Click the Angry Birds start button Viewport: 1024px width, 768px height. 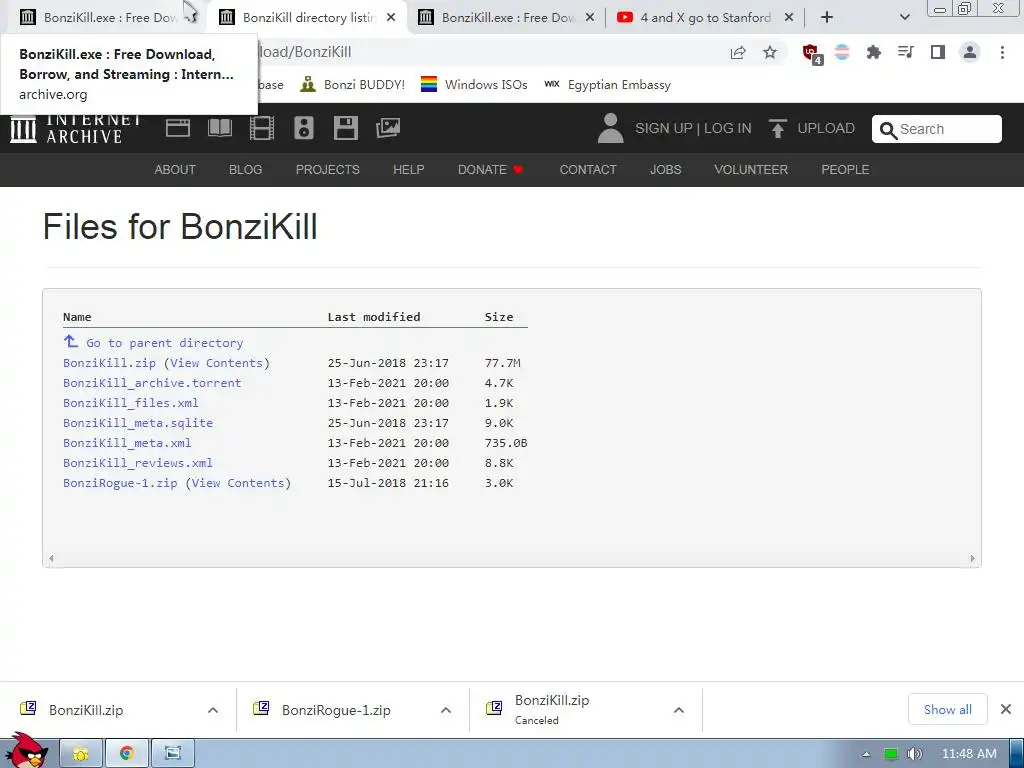coord(26,750)
